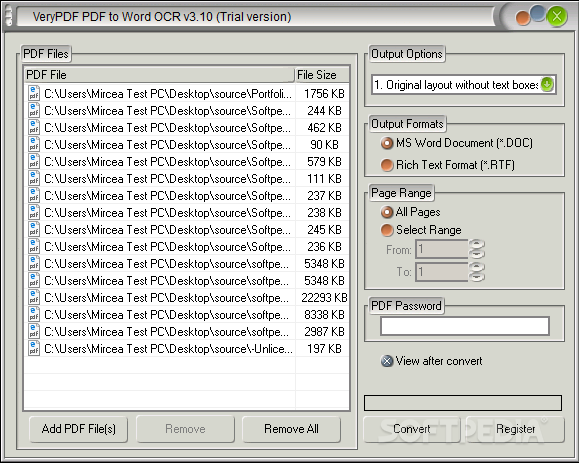This screenshot has height=463, width=579.
Task: Click the PDF icon of the 8338 KB file
Action: click(34, 314)
